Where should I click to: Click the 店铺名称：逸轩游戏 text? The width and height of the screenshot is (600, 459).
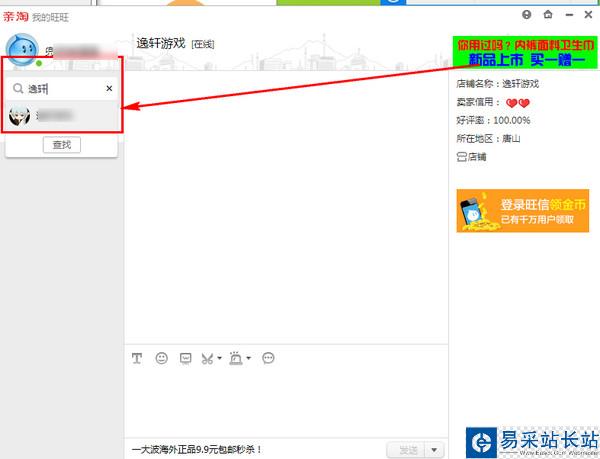tap(497, 84)
